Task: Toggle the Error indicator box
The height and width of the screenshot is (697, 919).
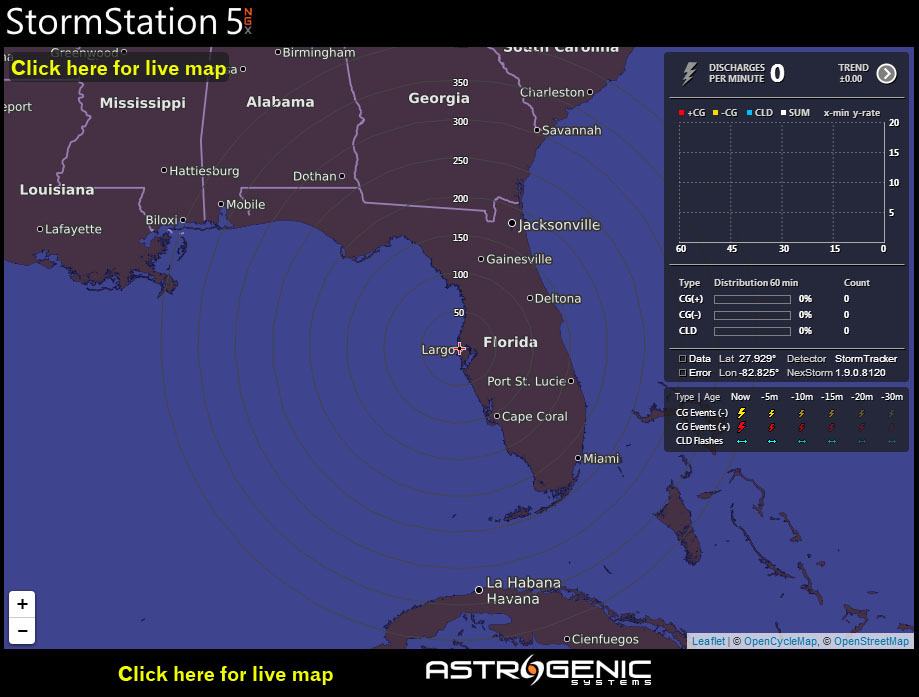Action: 682,372
